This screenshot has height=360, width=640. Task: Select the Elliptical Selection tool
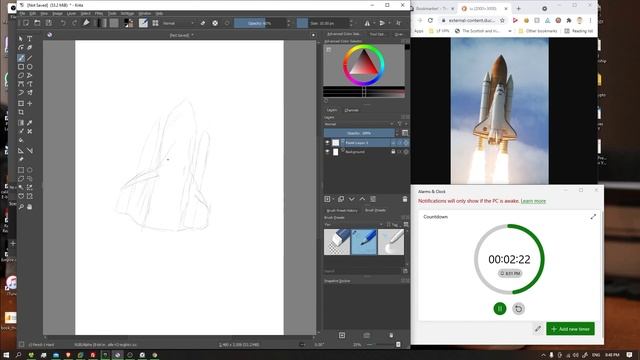(x=30, y=170)
